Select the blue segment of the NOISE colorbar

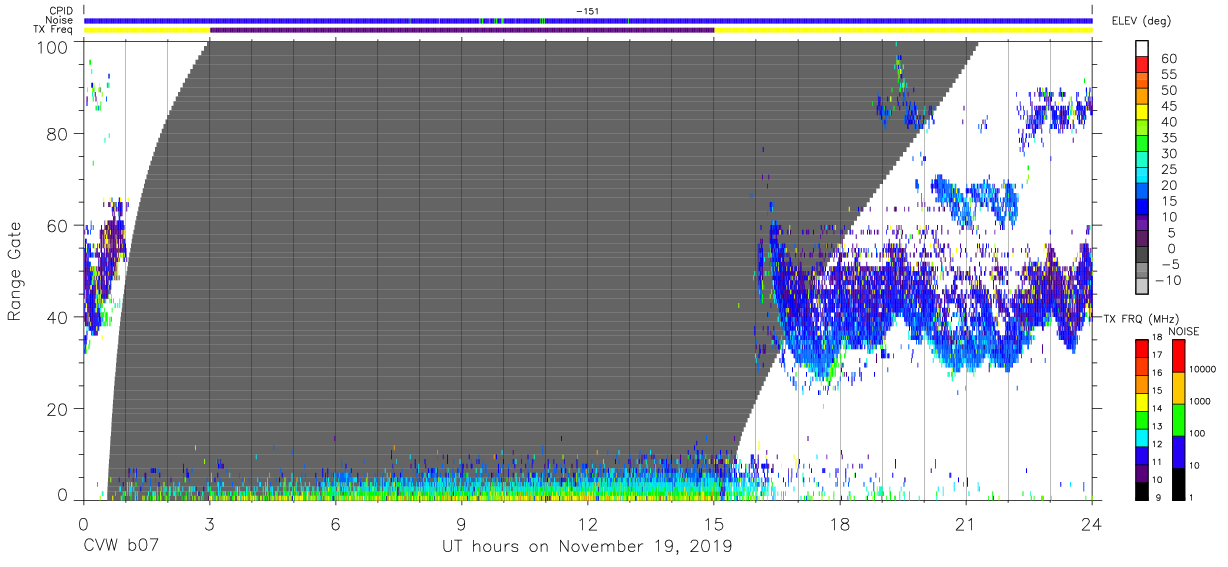(1179, 451)
